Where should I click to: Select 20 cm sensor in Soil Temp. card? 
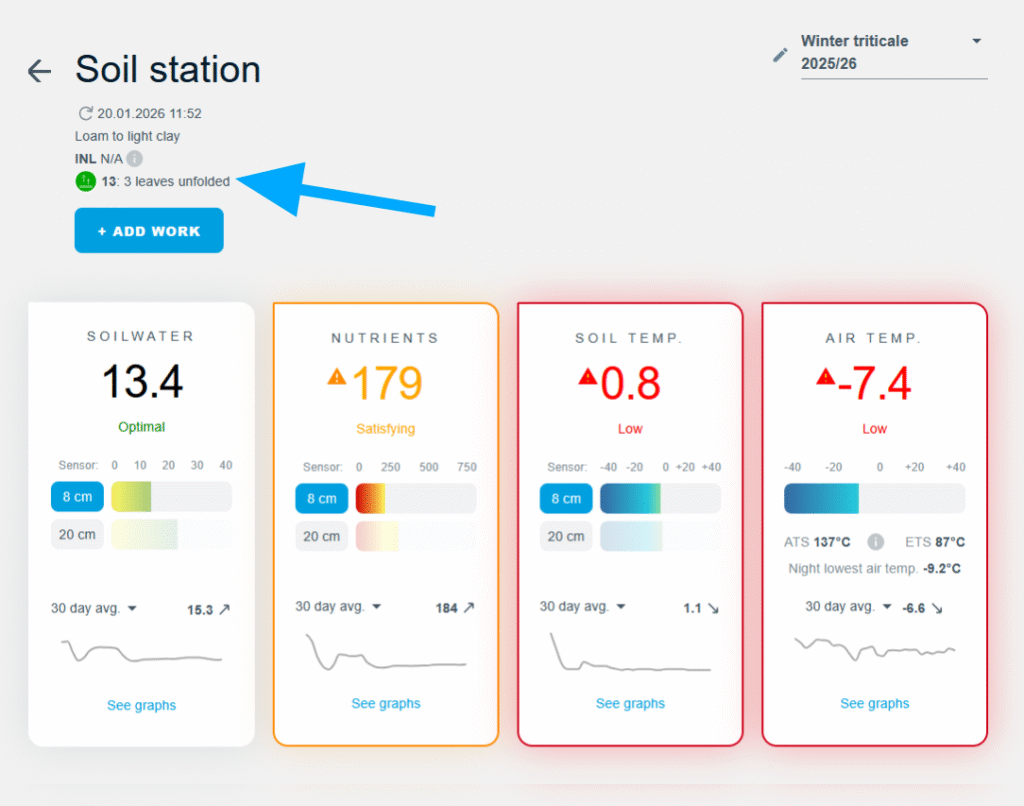(x=565, y=536)
